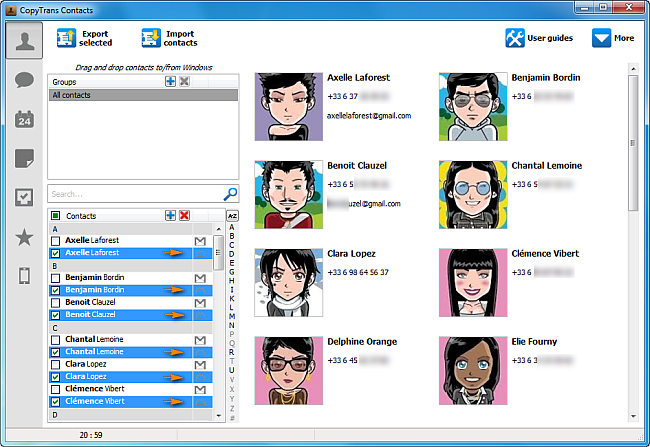This screenshot has height=447, width=650.
Task: Open the Calendar section in sidebar
Action: [24, 119]
